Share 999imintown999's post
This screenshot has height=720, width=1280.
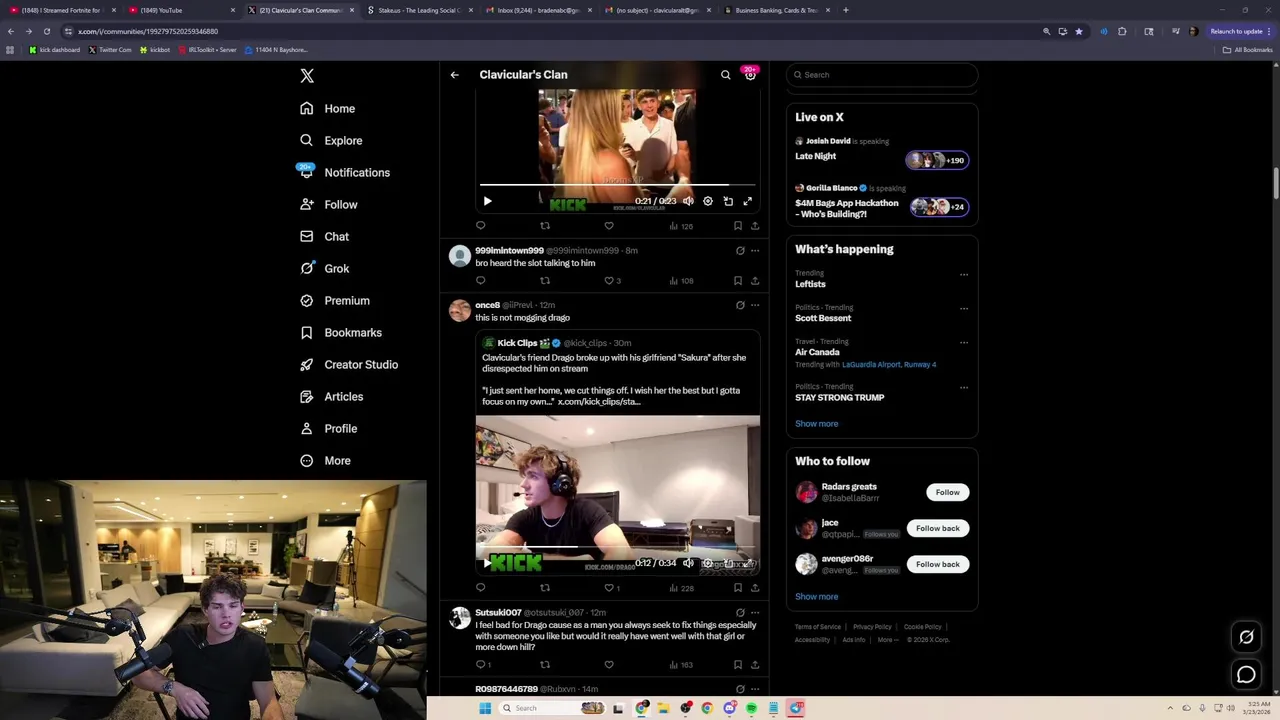pos(755,281)
